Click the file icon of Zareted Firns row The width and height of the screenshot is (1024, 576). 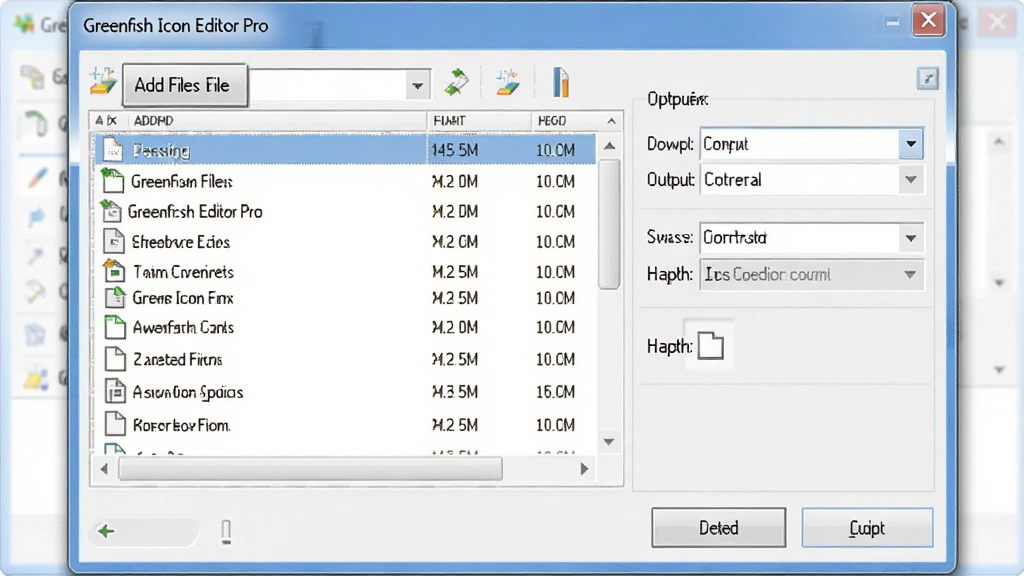tap(115, 359)
